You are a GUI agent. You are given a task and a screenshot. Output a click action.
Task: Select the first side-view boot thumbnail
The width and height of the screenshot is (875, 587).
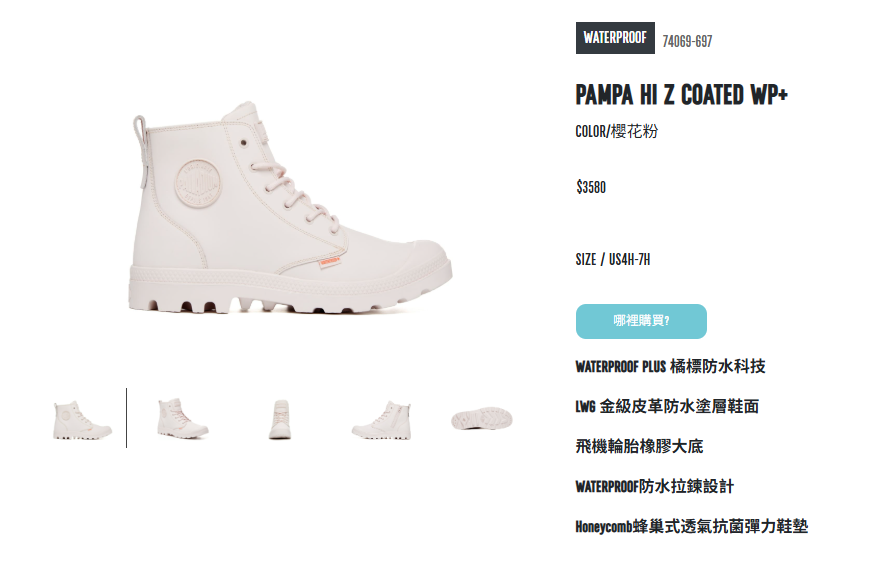pos(82,420)
